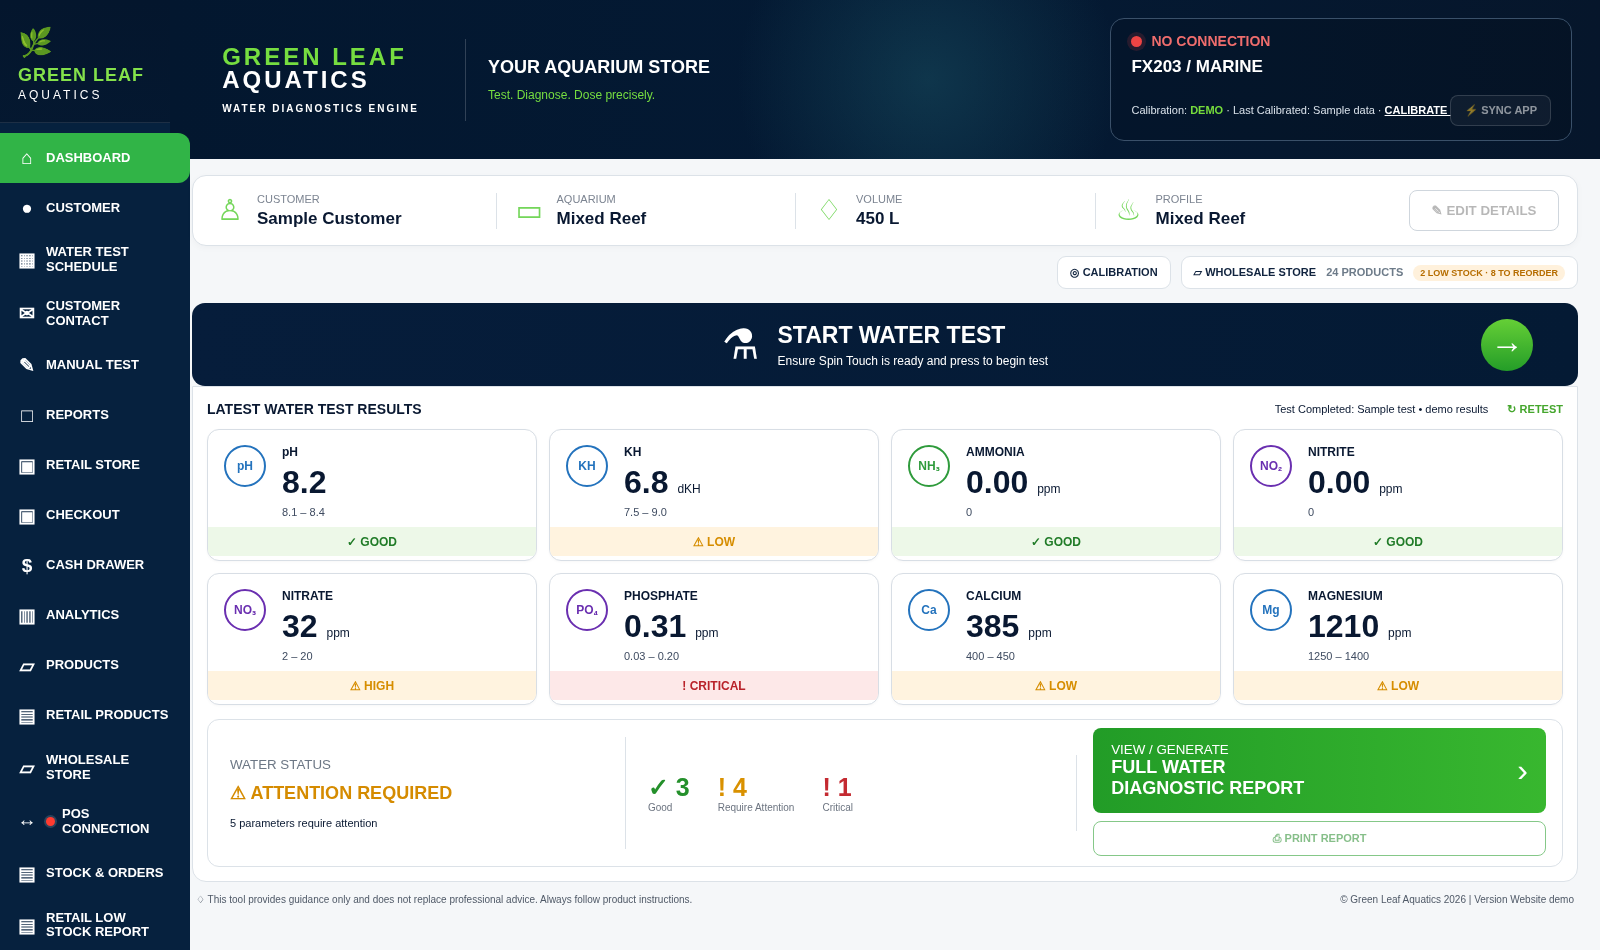Click the NH3 ammonia circle icon
Viewport: 1600px width, 950px height.
tap(929, 466)
